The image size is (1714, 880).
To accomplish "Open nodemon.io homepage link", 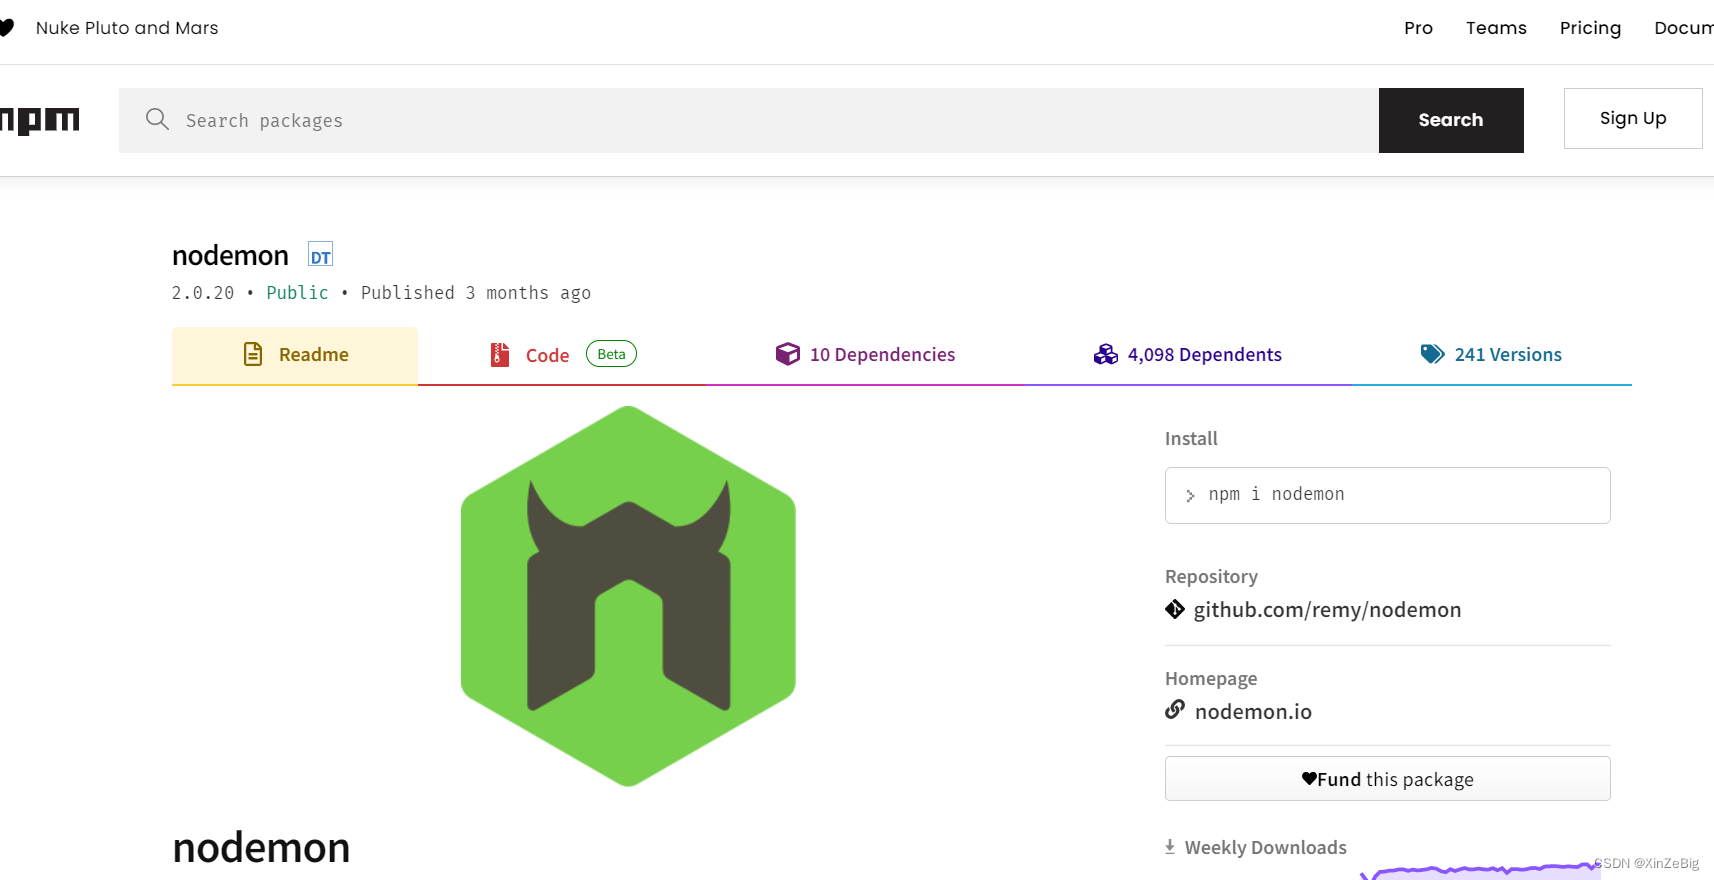I will (1253, 711).
